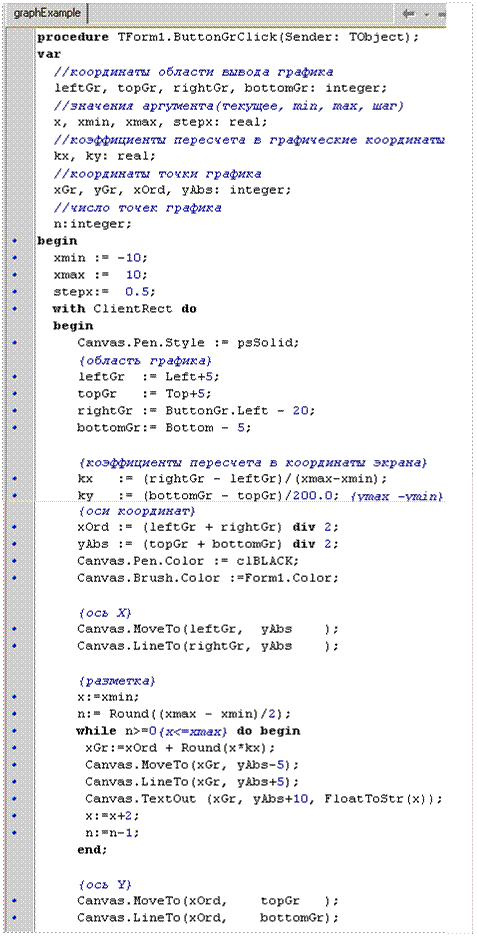Click gutter dot beside 'Canvas.Pen.Color := clBLACK;'

point(14,562)
